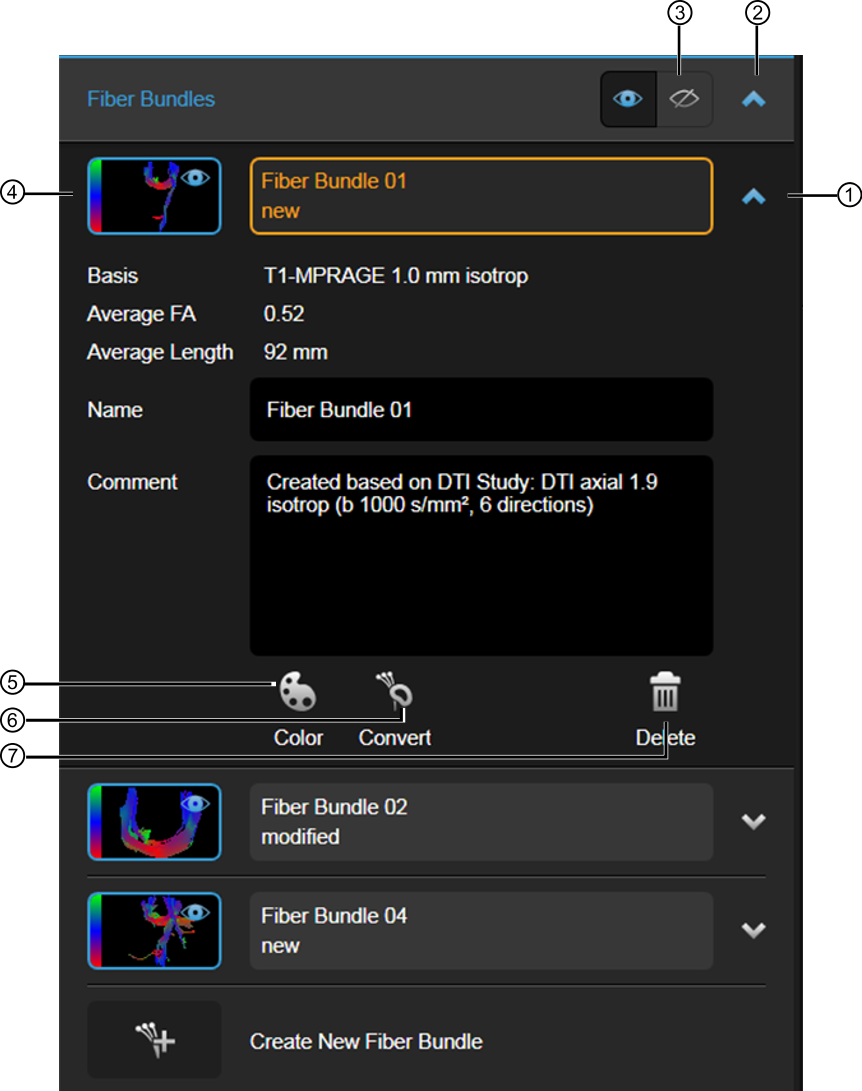Expand Fiber Bundle 02 details
862x1091 pixels.
coord(753,822)
